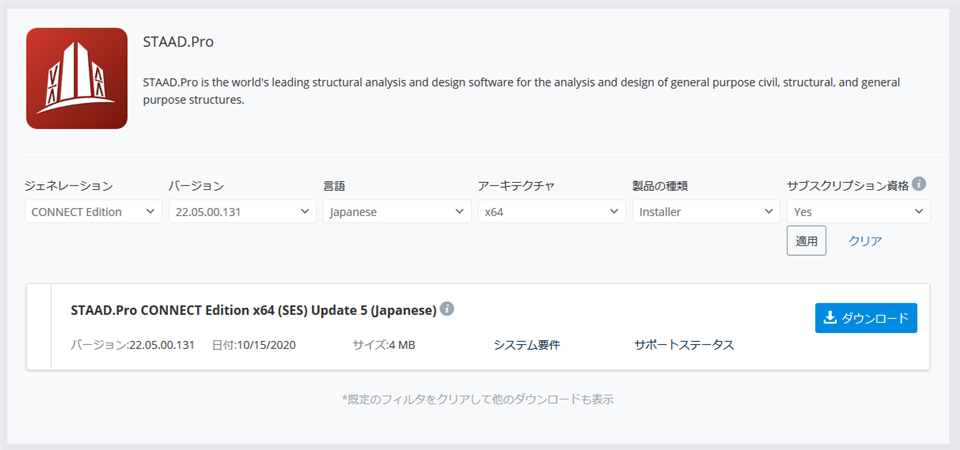Click the ジェネレーション filter label
The height and width of the screenshot is (450, 960).
tap(69, 186)
